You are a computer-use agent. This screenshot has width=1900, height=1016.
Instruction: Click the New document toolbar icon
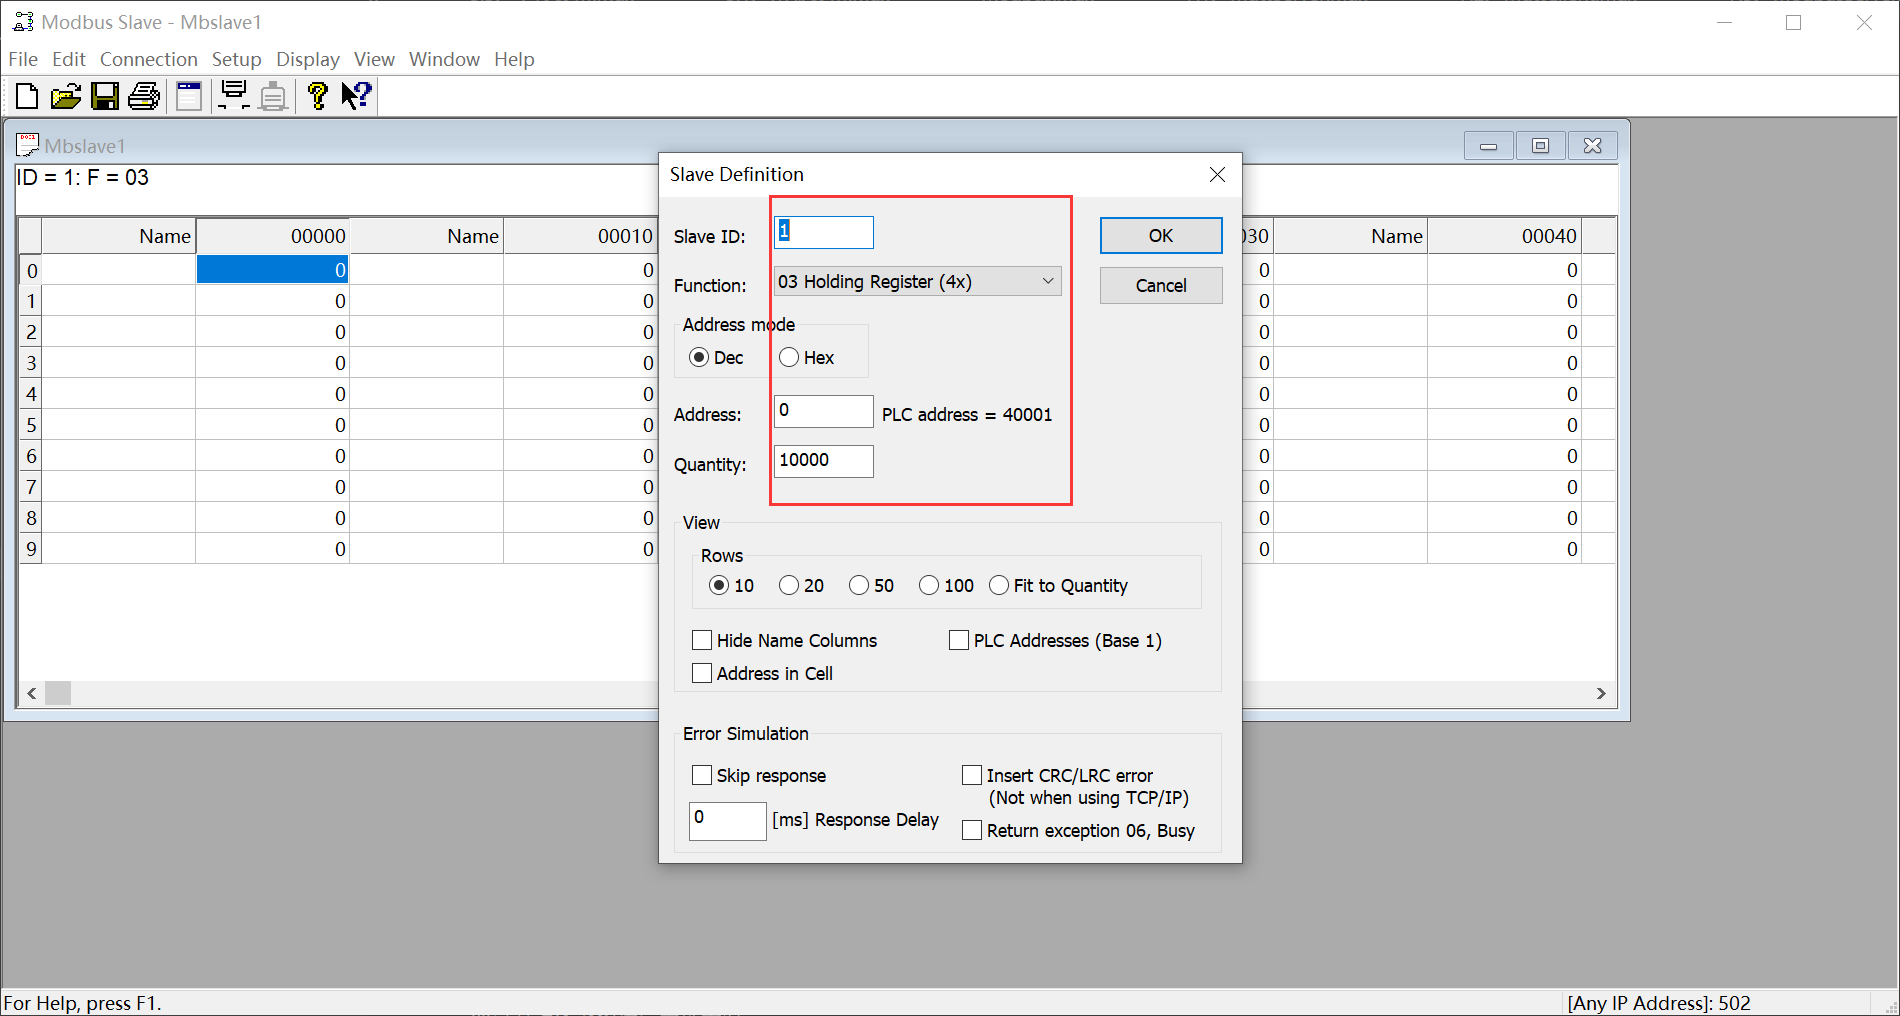[x=27, y=96]
